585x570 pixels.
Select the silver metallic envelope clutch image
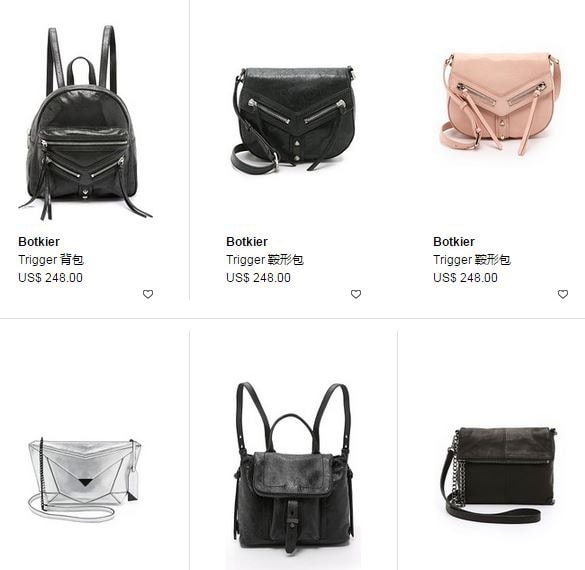click(x=85, y=480)
